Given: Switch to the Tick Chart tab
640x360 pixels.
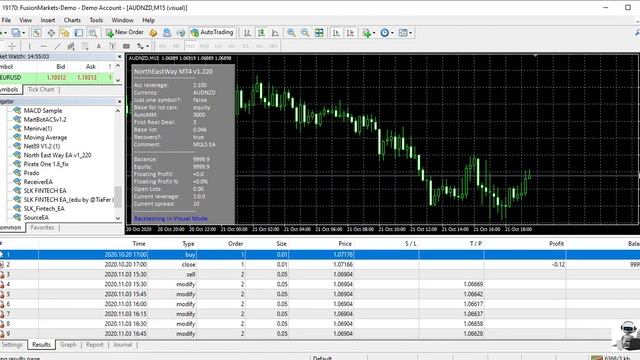Looking at the screenshot, I should [x=41, y=89].
